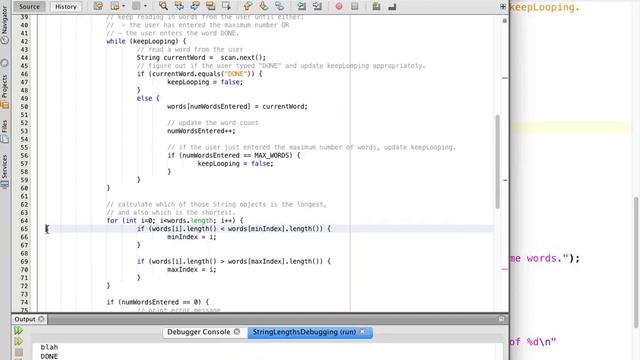The image size is (640, 360).
Task: Switch to the Source view
Action: (x=29, y=7)
